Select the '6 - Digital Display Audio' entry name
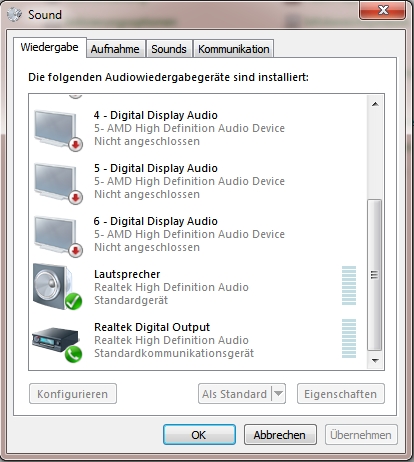 pyautogui.click(x=156, y=221)
